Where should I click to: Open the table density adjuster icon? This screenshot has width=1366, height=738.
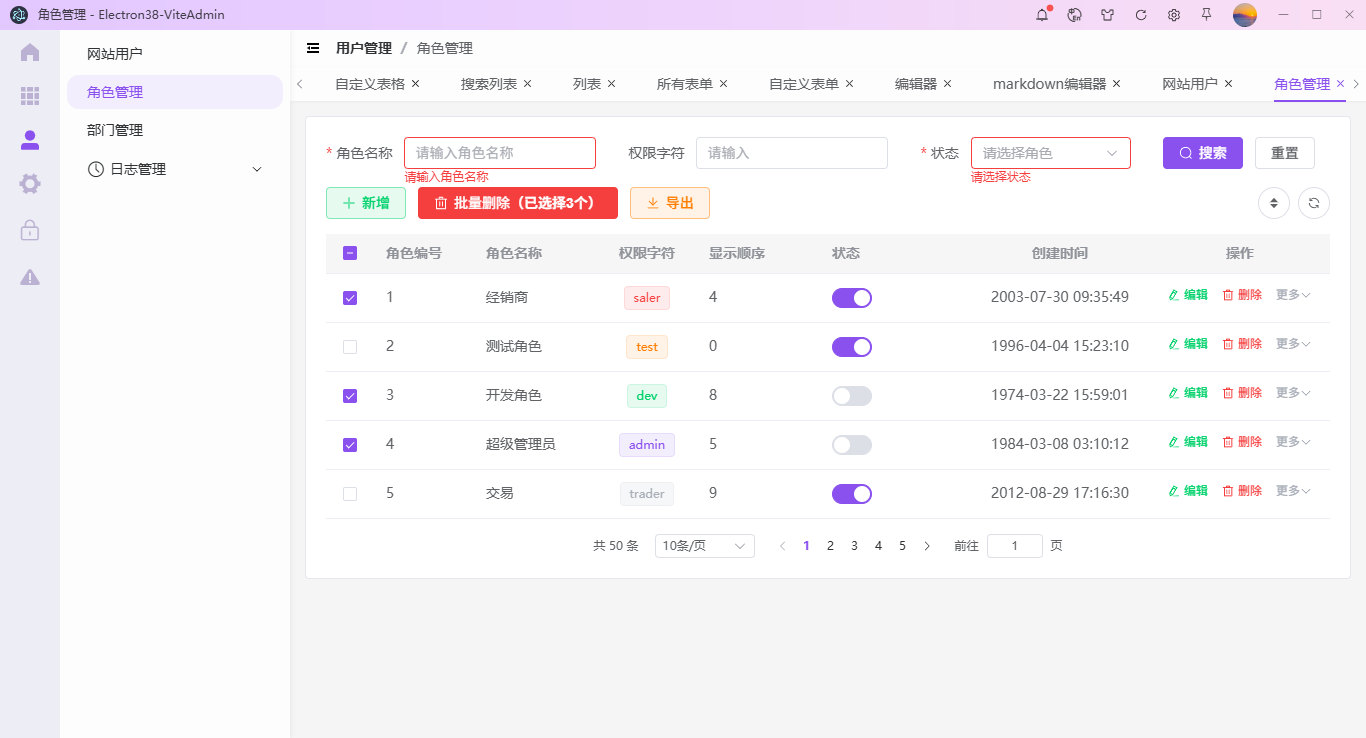[x=1273, y=202]
